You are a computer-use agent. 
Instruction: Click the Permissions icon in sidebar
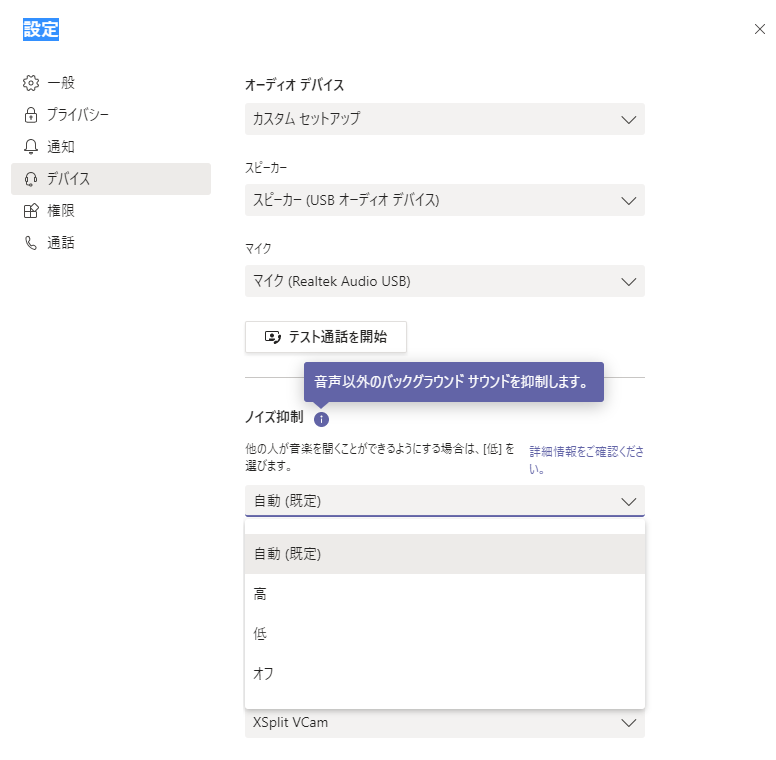(x=31, y=211)
